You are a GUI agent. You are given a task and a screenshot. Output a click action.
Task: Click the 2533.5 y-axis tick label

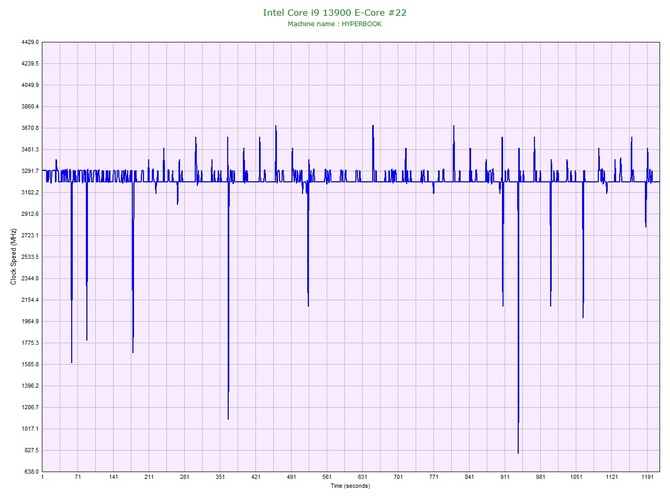(30, 257)
